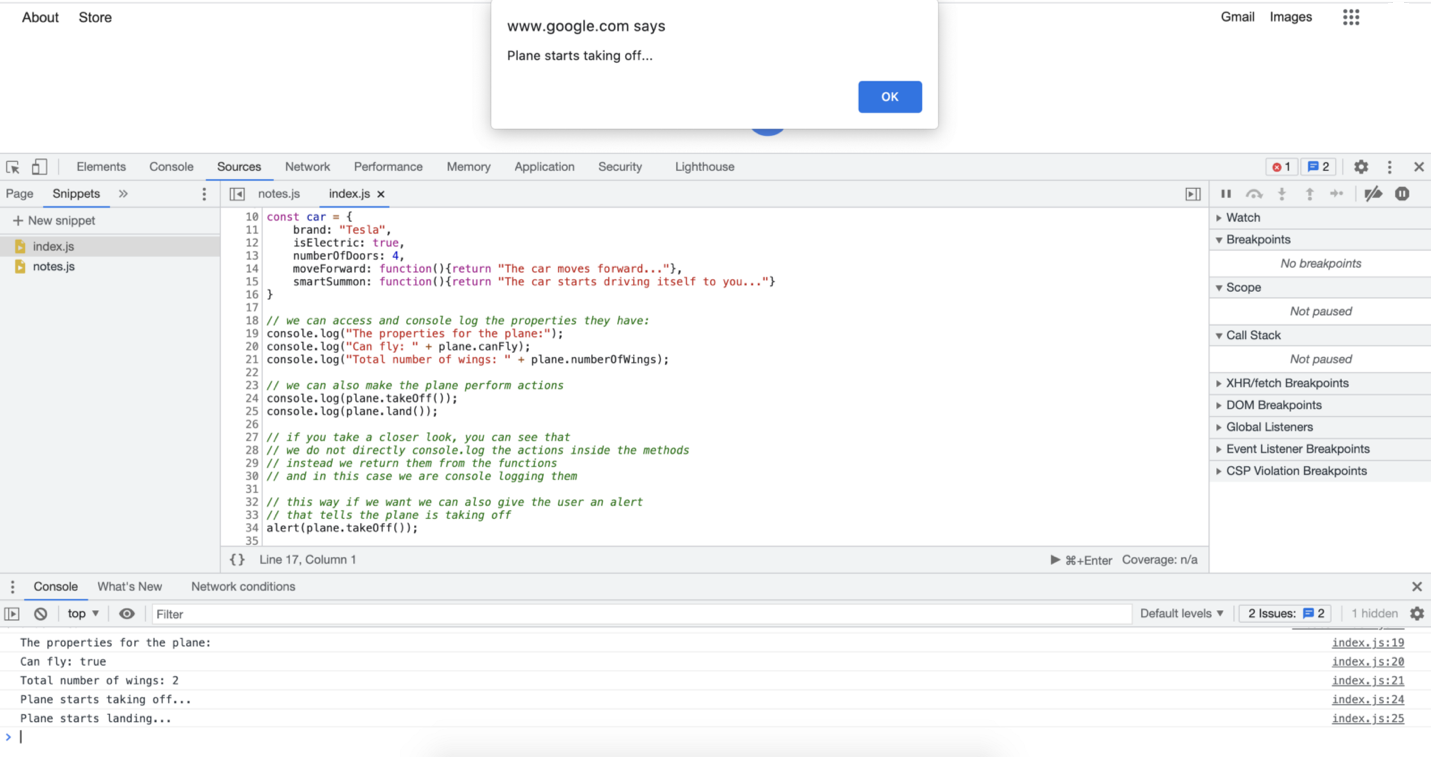Viewport: 1431px width, 757px height.
Task: Clear the console with the clear icon
Action: coord(41,614)
